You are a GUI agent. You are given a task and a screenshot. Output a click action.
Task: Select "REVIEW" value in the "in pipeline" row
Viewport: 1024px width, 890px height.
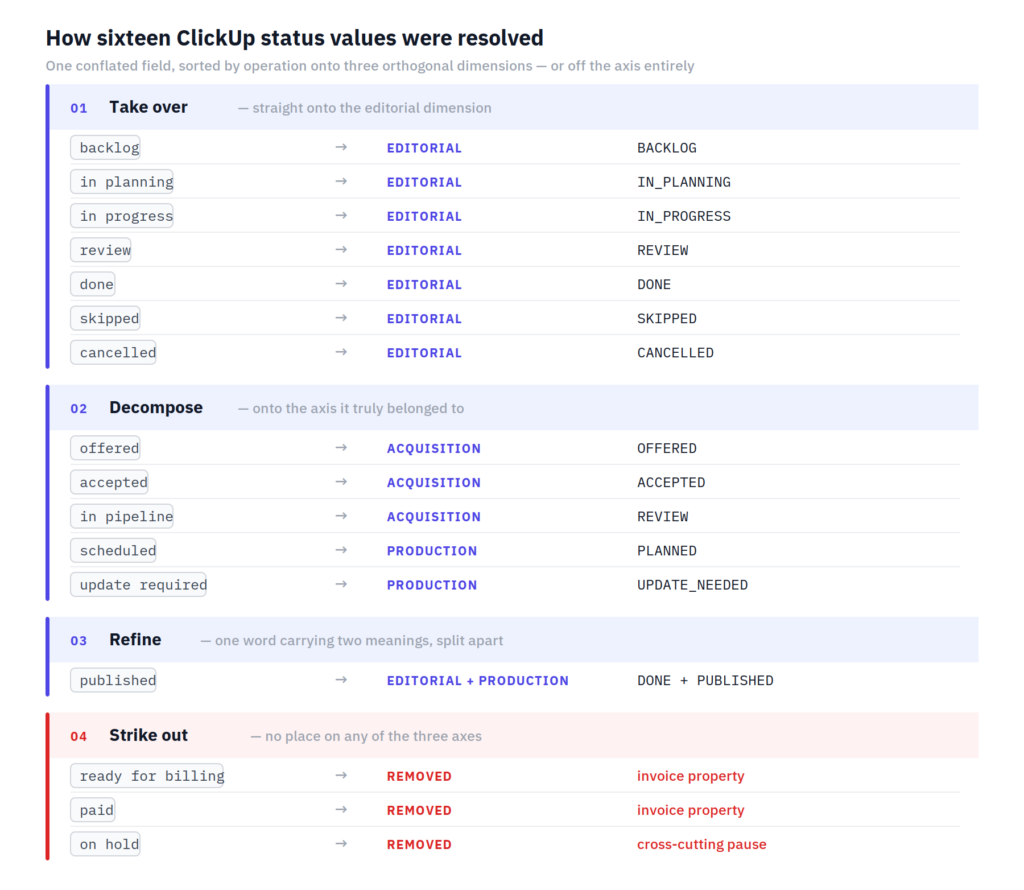tap(662, 517)
